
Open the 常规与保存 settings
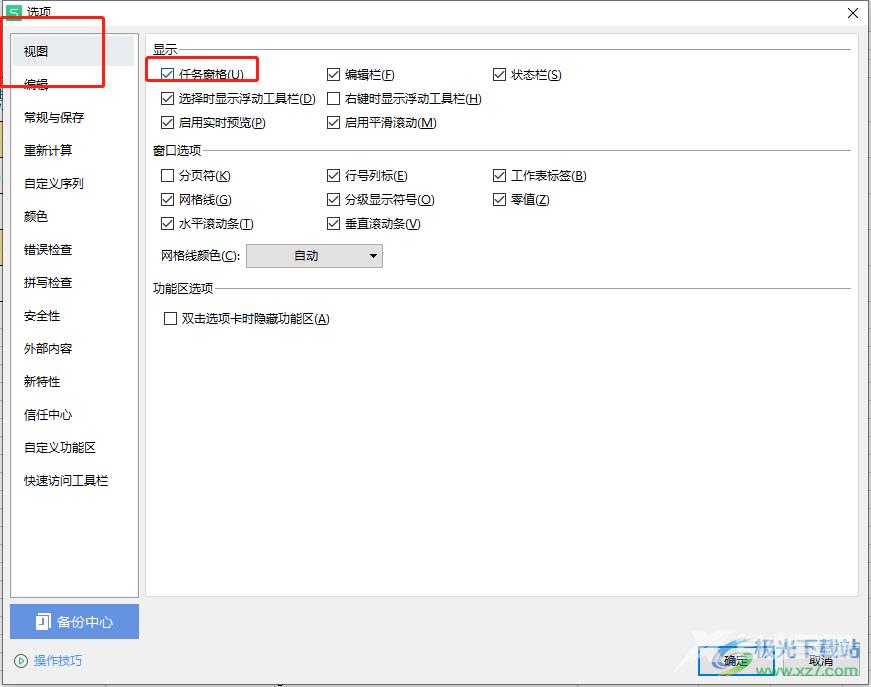[73, 117]
